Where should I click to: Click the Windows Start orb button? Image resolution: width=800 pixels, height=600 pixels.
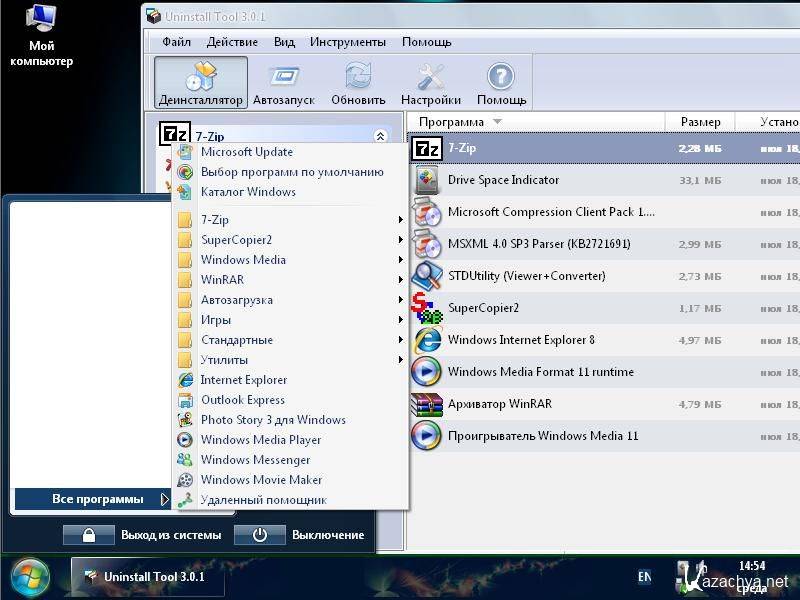pos(30,577)
